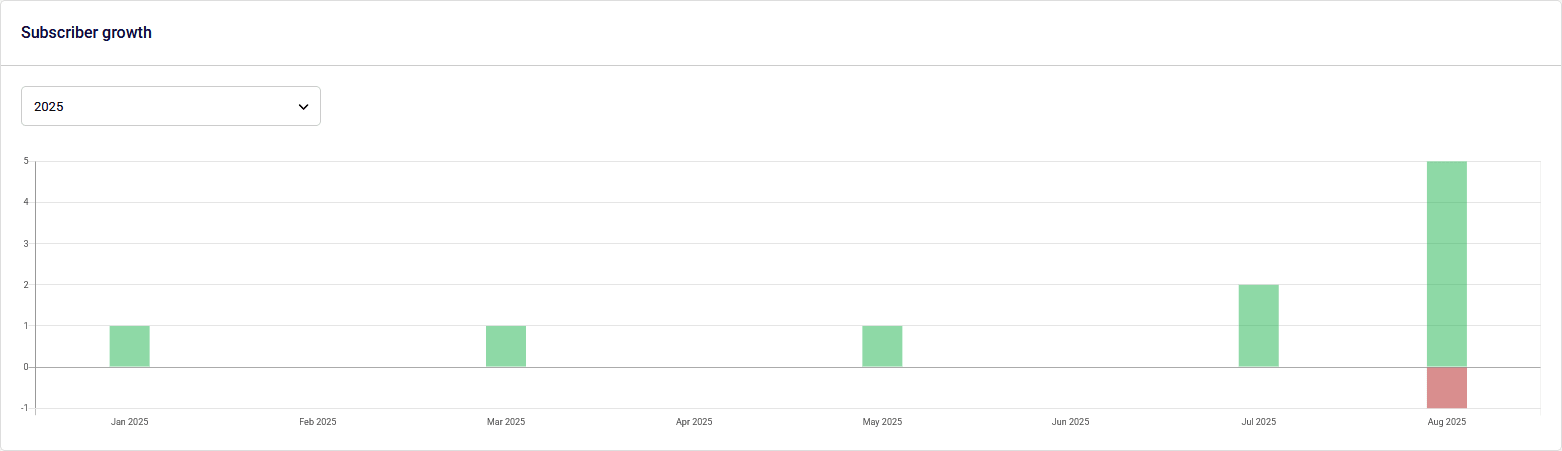Viewport: 1562px width, 451px height.
Task: Click the tall green August 2025 bar
Action: 1446,264
